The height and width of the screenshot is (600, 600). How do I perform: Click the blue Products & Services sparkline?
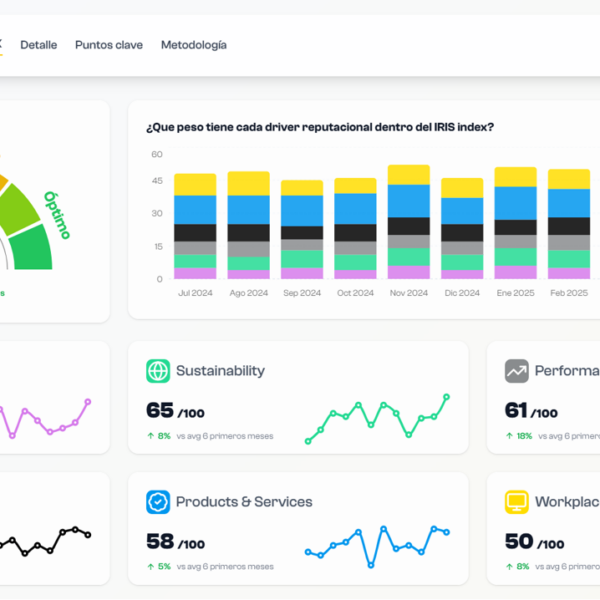coord(377,546)
